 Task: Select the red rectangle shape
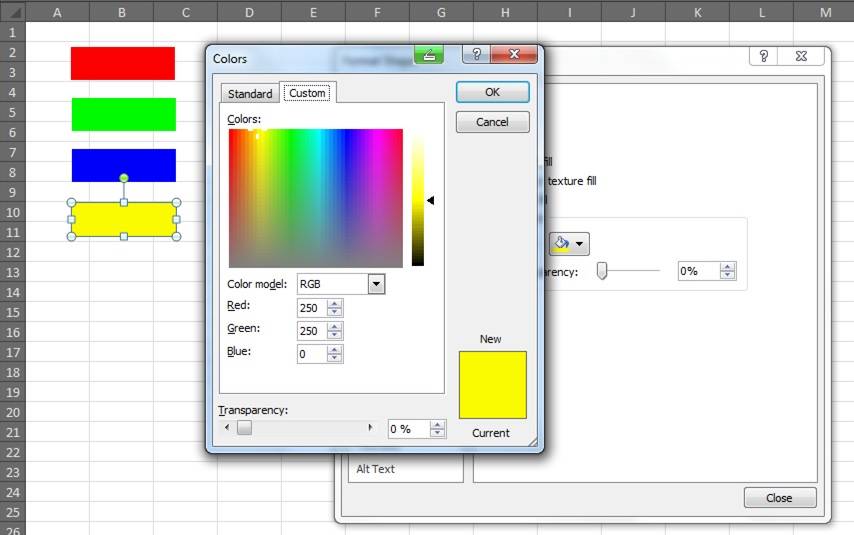[x=123, y=63]
